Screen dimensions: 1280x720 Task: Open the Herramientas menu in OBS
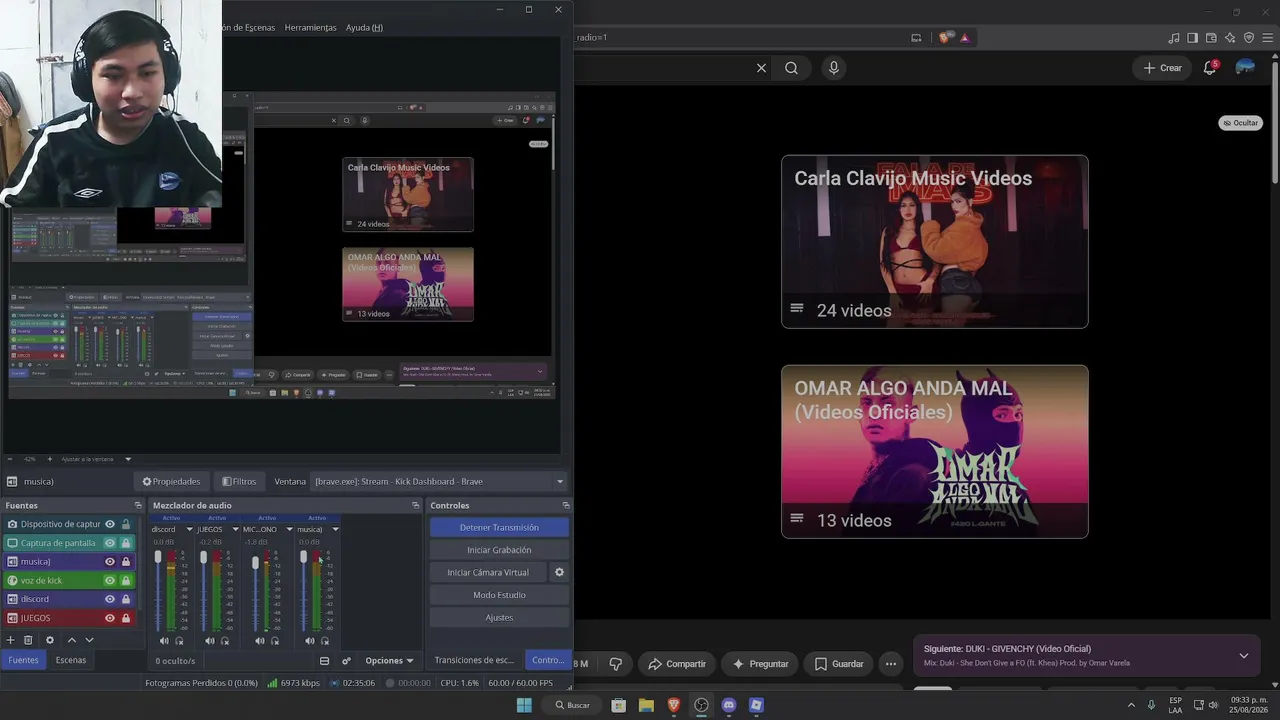[311, 27]
